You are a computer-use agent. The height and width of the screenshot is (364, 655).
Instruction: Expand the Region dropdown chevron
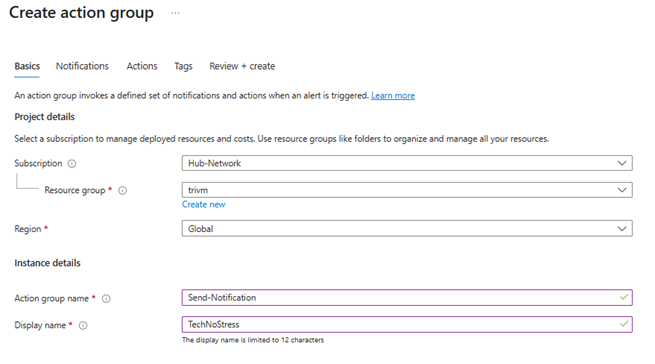point(622,229)
